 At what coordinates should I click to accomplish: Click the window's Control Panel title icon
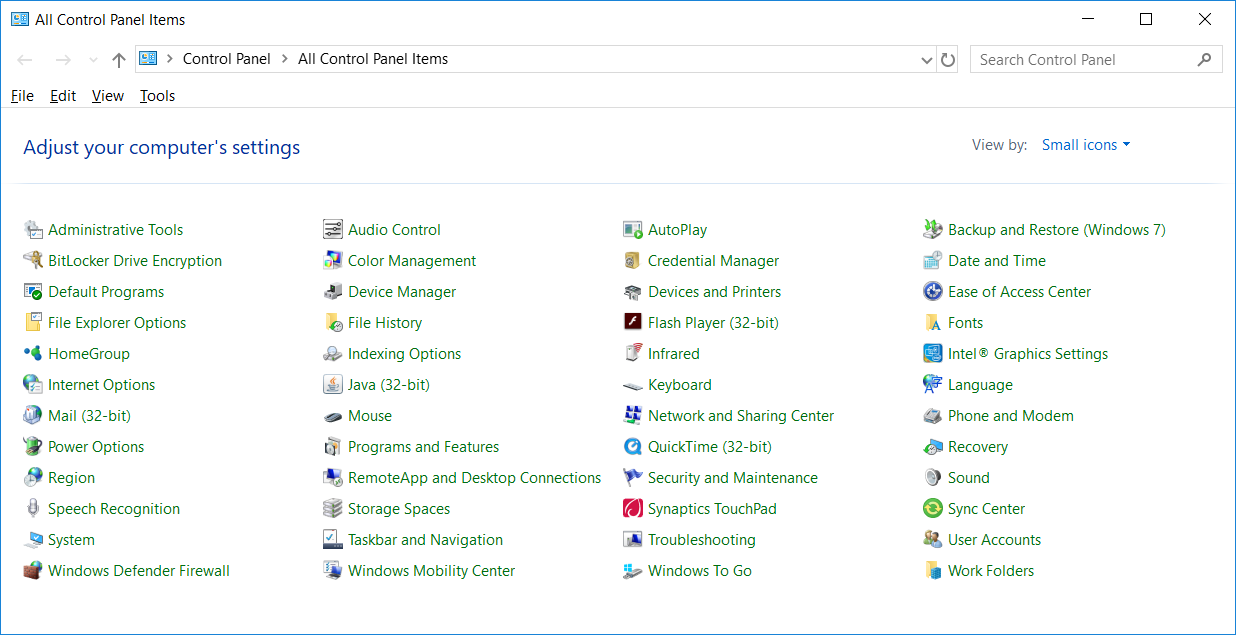[x=20, y=19]
